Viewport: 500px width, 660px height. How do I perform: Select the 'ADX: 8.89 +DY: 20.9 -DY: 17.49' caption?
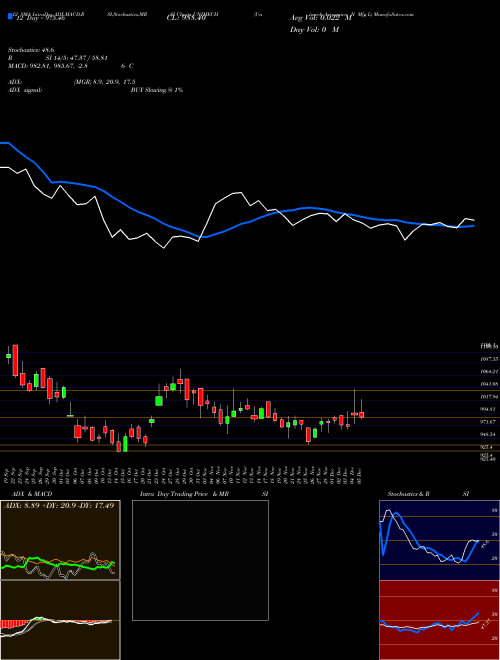pyautogui.click(x=59, y=505)
